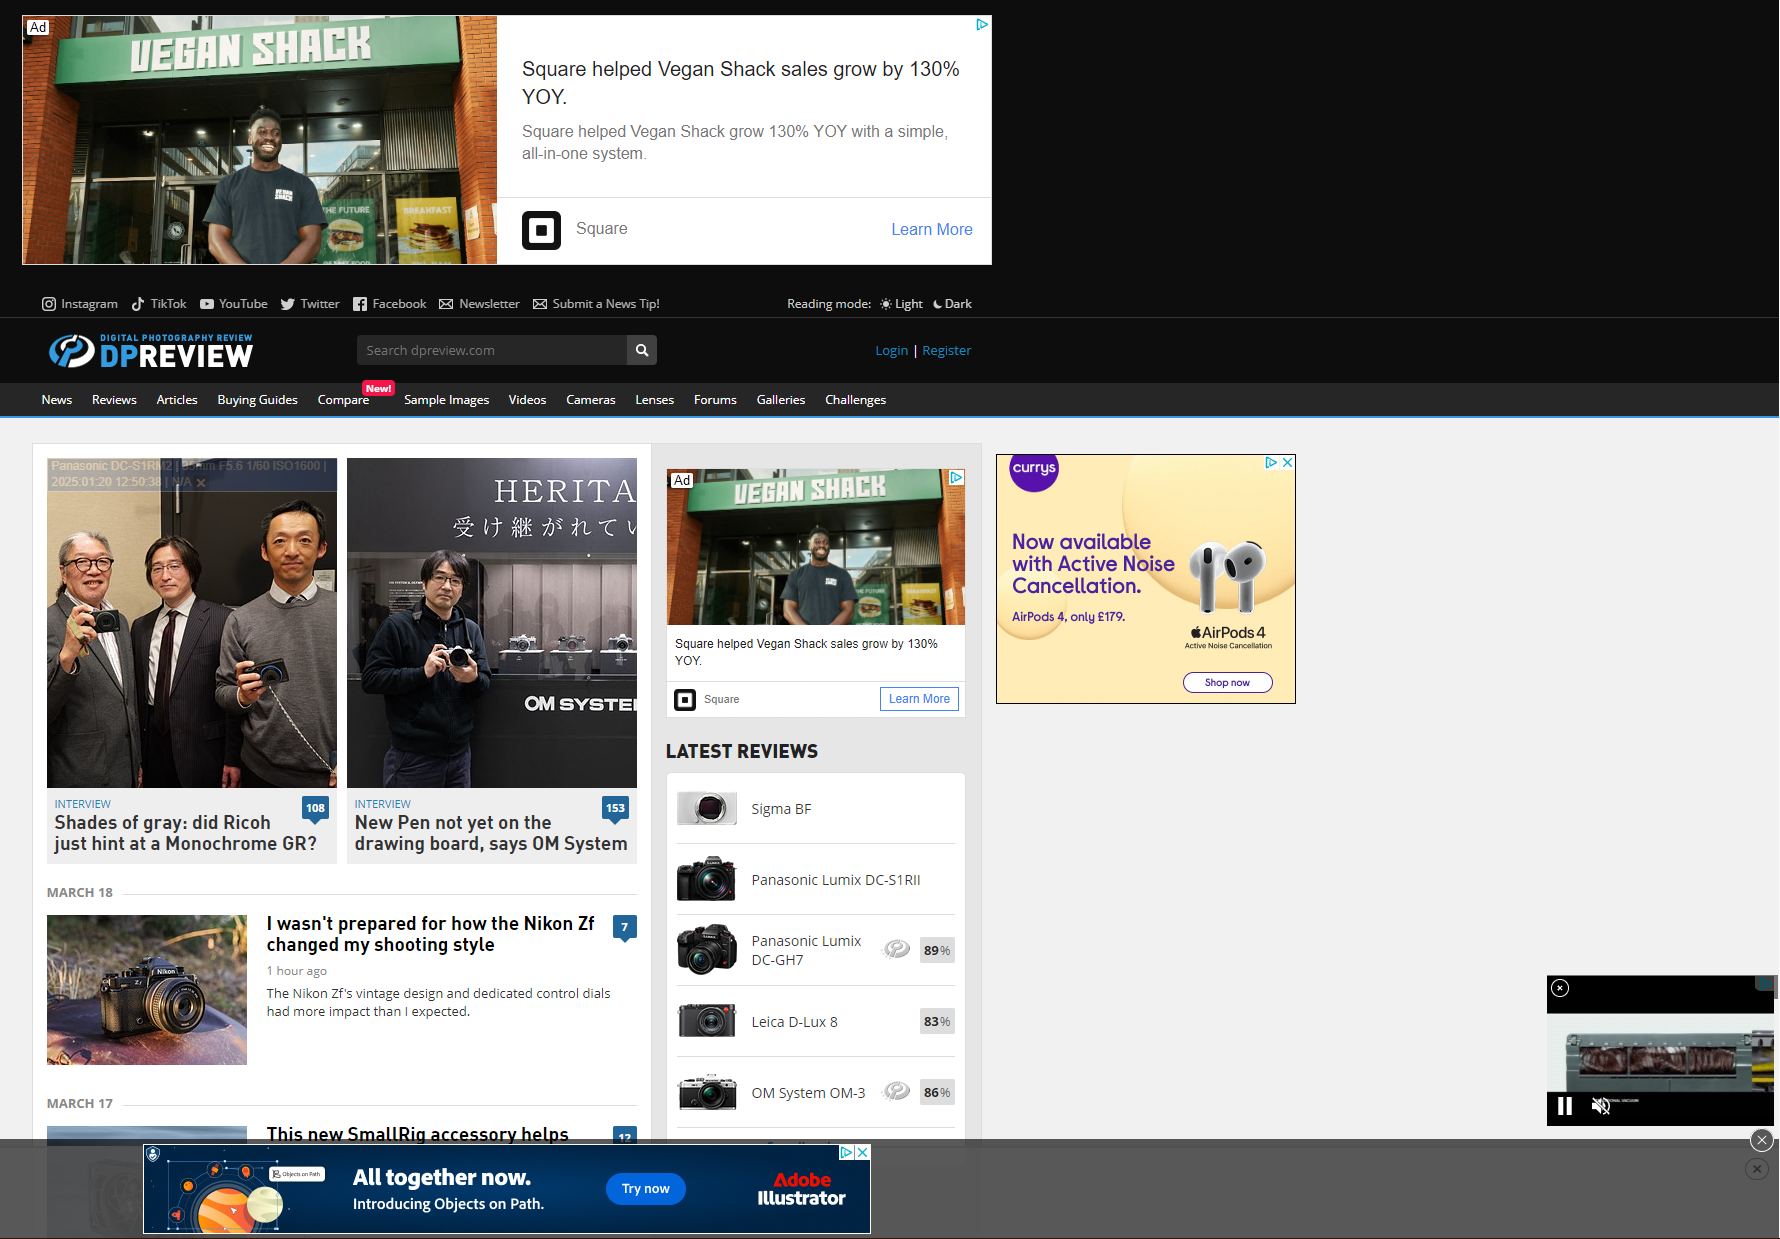Open the Panasonic Lumix DC-GH7 review
1780x1239 pixels.
[806, 950]
